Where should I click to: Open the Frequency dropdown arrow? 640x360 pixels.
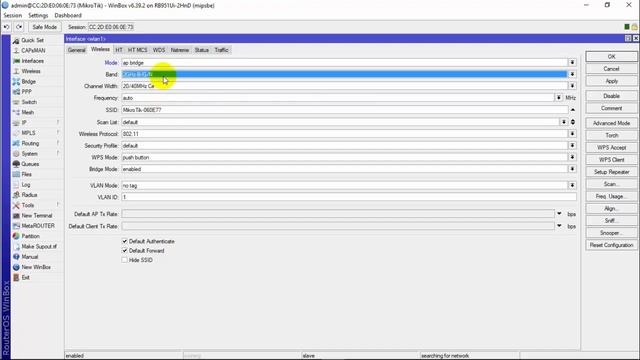[558, 98]
